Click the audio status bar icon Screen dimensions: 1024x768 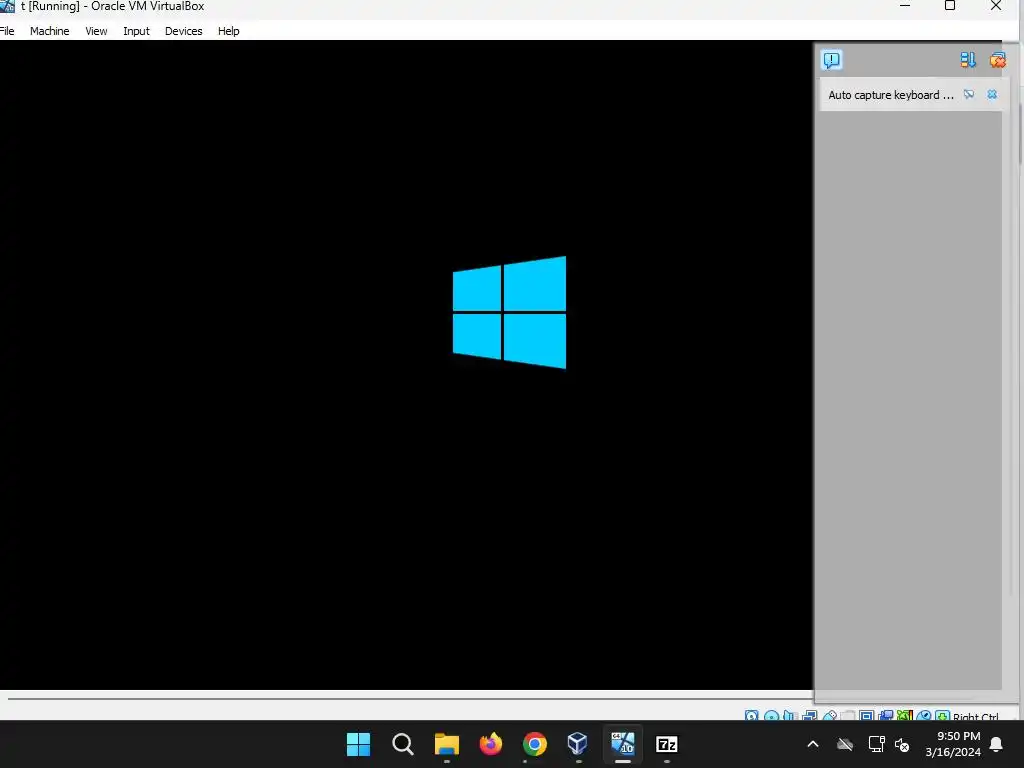(x=790, y=716)
